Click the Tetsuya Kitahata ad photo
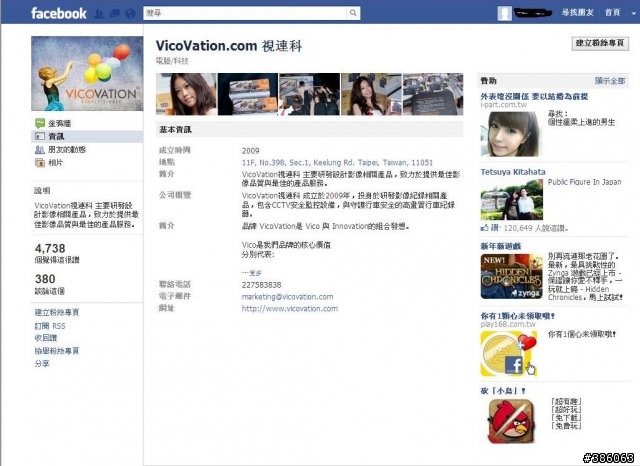This screenshot has height=466, width=640. pos(512,200)
